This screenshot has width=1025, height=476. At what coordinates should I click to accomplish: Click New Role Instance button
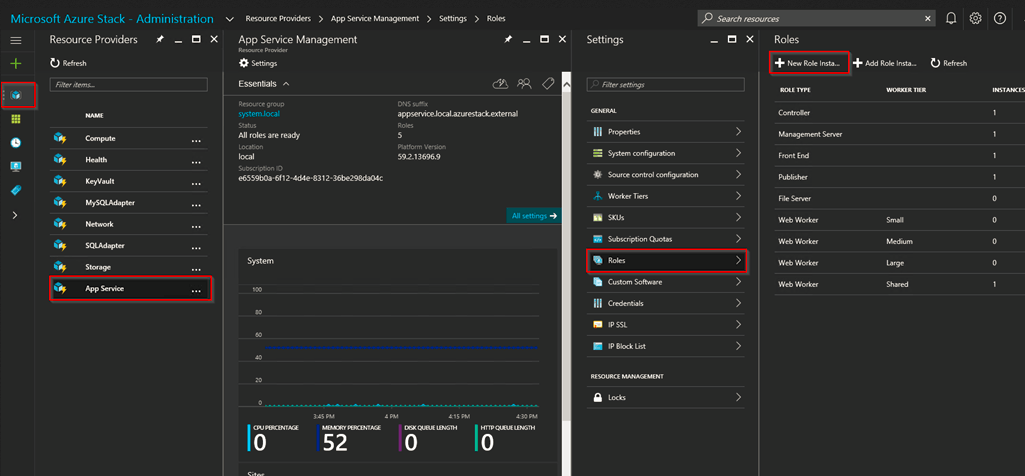(x=809, y=63)
